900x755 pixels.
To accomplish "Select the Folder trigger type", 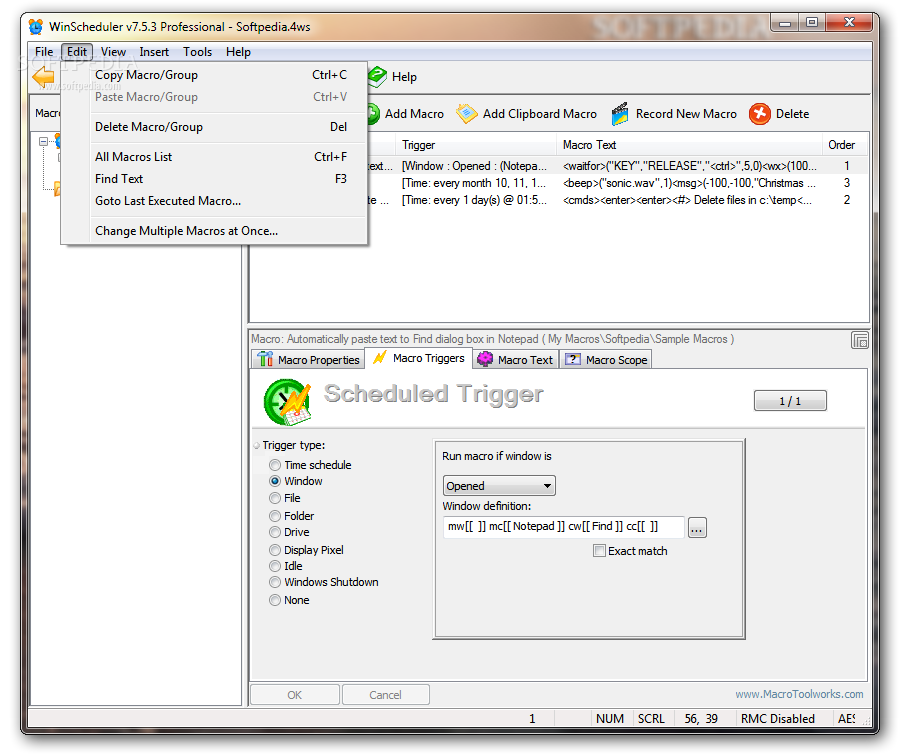I will point(275,516).
